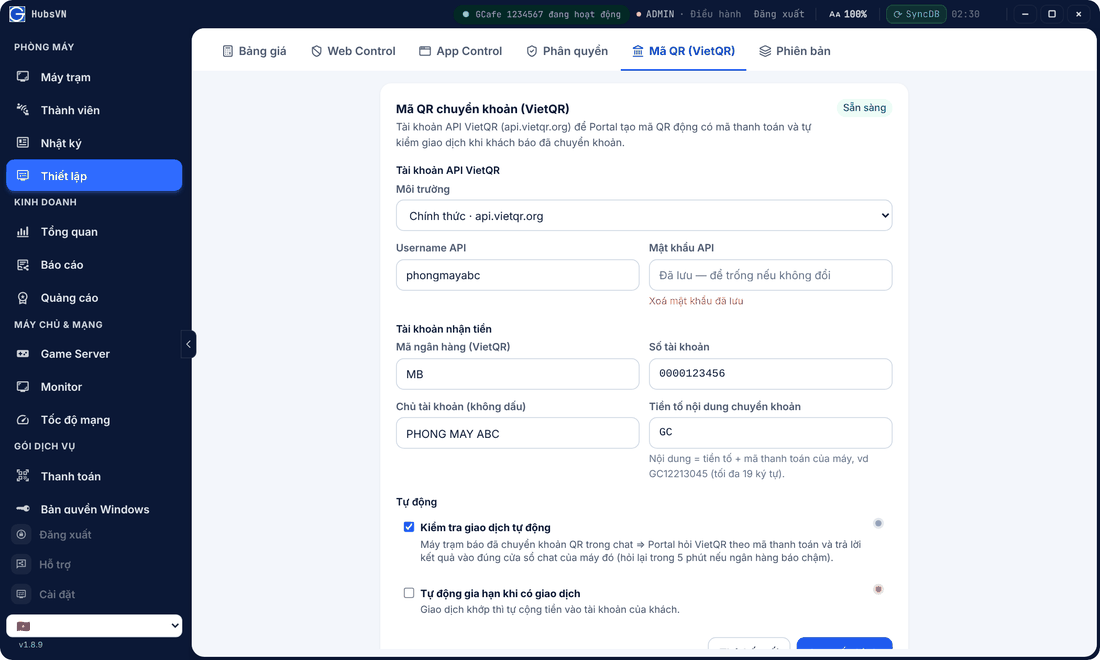The image size is (1100, 660).
Task: Open the language flag dropdown in sidebar
Action: [x=94, y=626]
